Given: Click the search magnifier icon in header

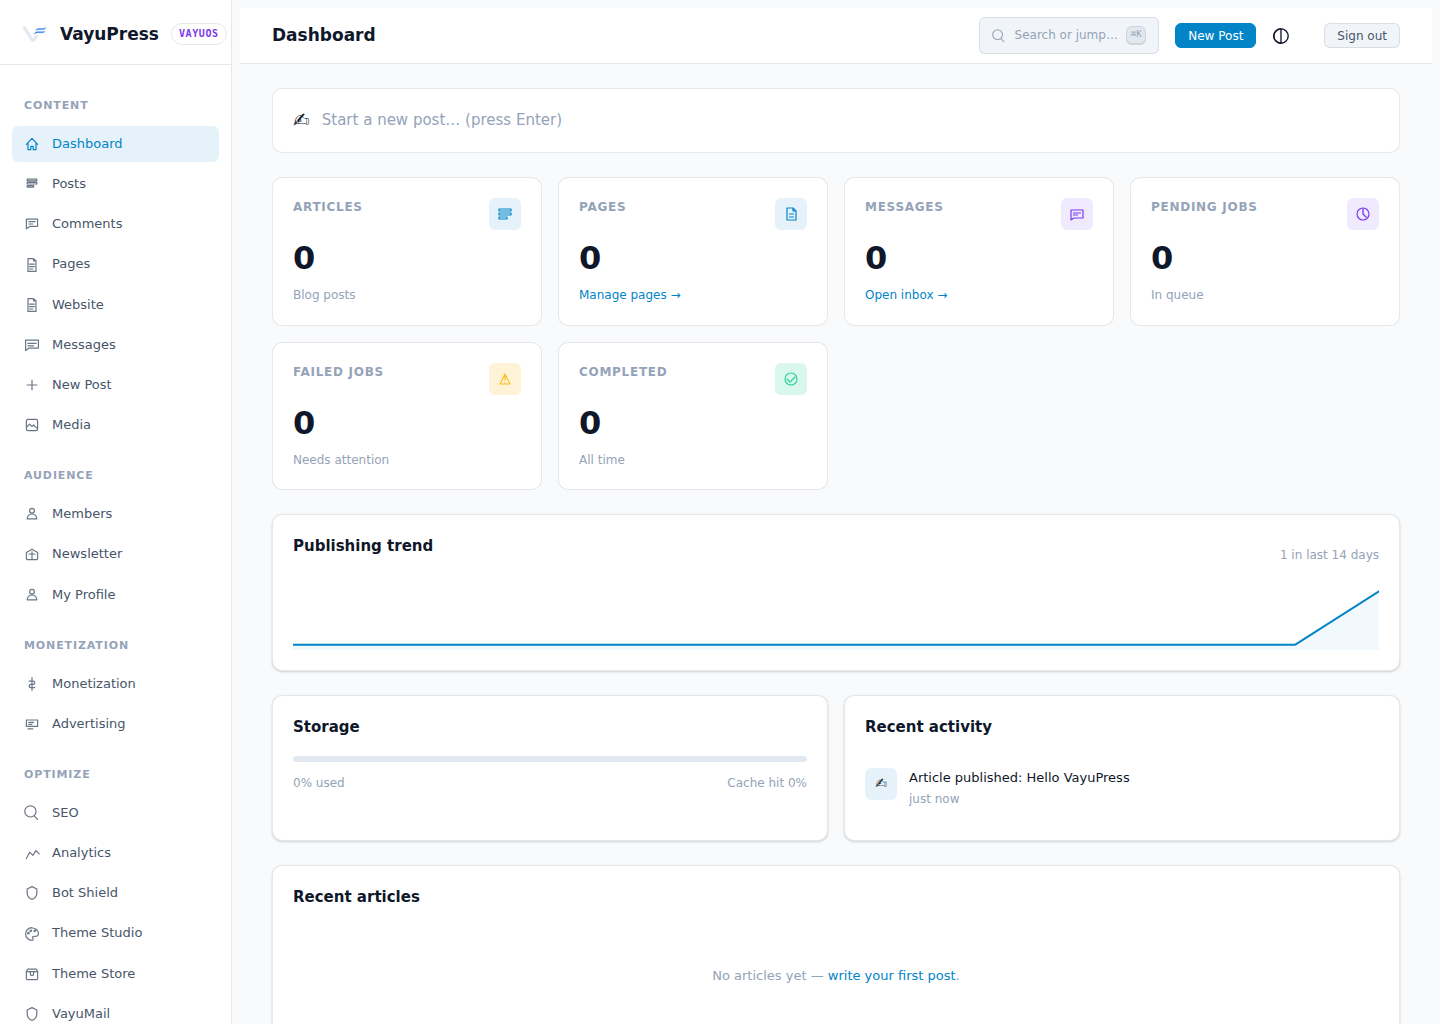Looking at the screenshot, I should click(x=998, y=36).
